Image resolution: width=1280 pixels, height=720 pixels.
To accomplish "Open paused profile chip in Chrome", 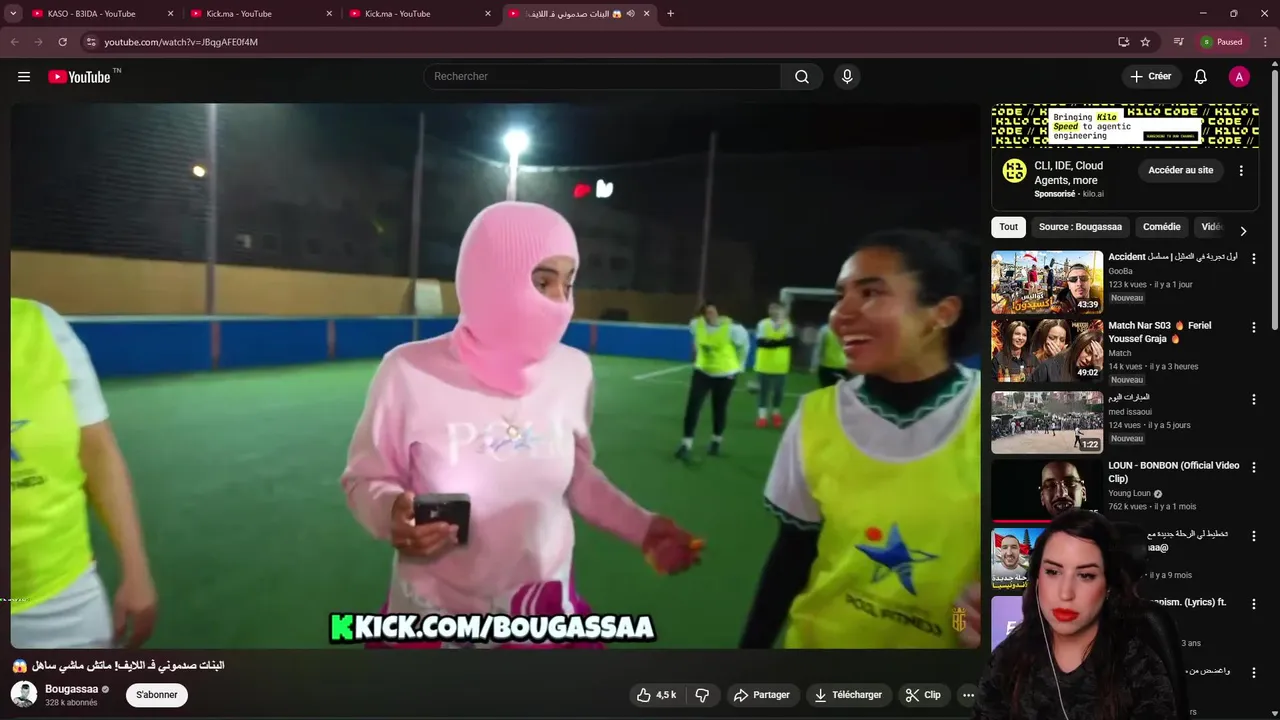I will pos(1223,42).
